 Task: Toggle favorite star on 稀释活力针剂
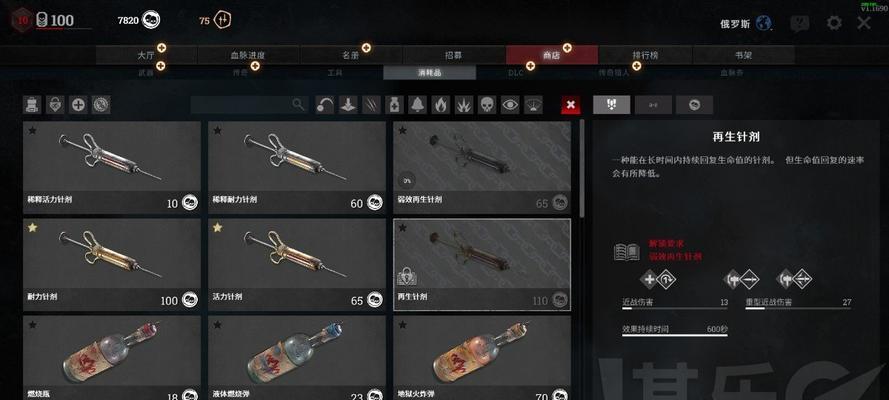[33, 130]
